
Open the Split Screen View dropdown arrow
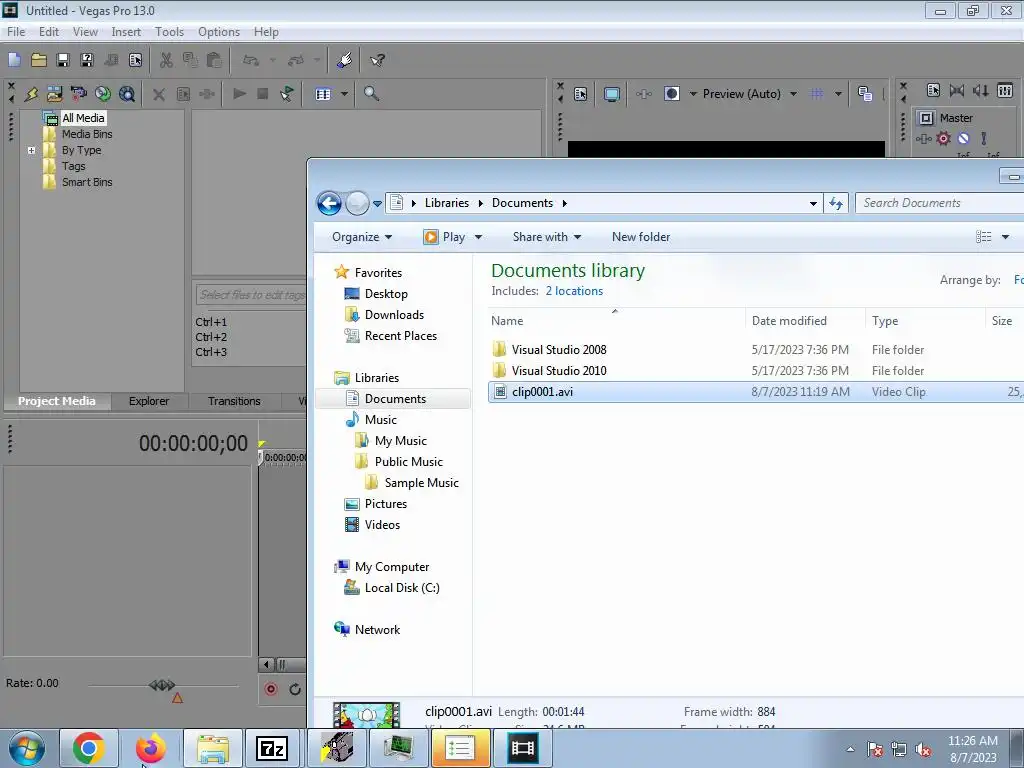pyautogui.click(x=694, y=94)
